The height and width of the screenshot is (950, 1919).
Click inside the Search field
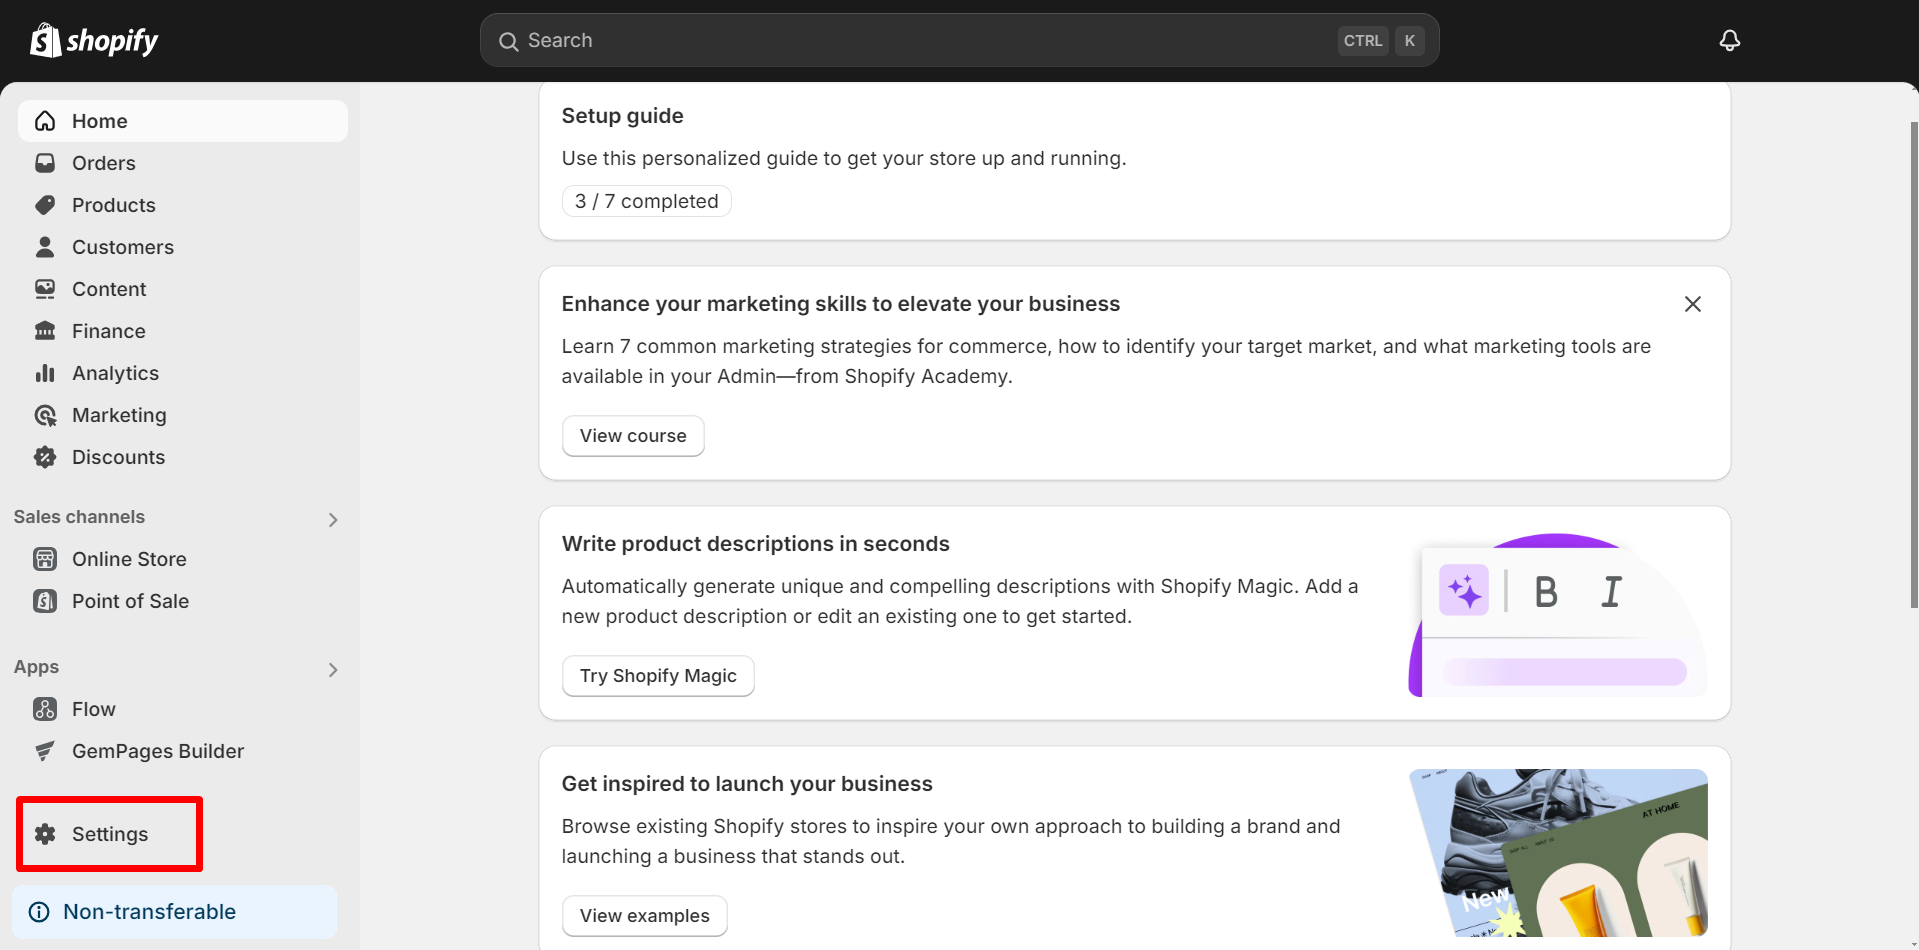[900, 40]
